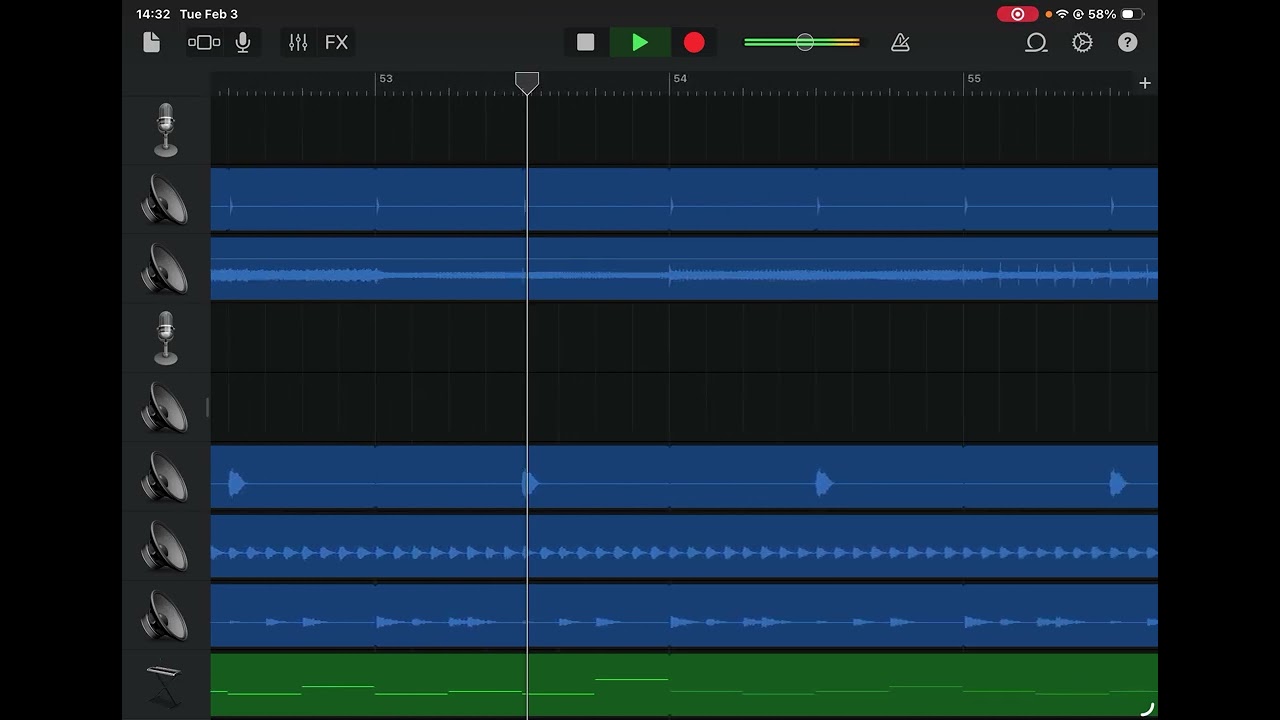Select speaker track header with dense repeating waveform
The height and width of the screenshot is (720, 1280).
click(x=166, y=547)
